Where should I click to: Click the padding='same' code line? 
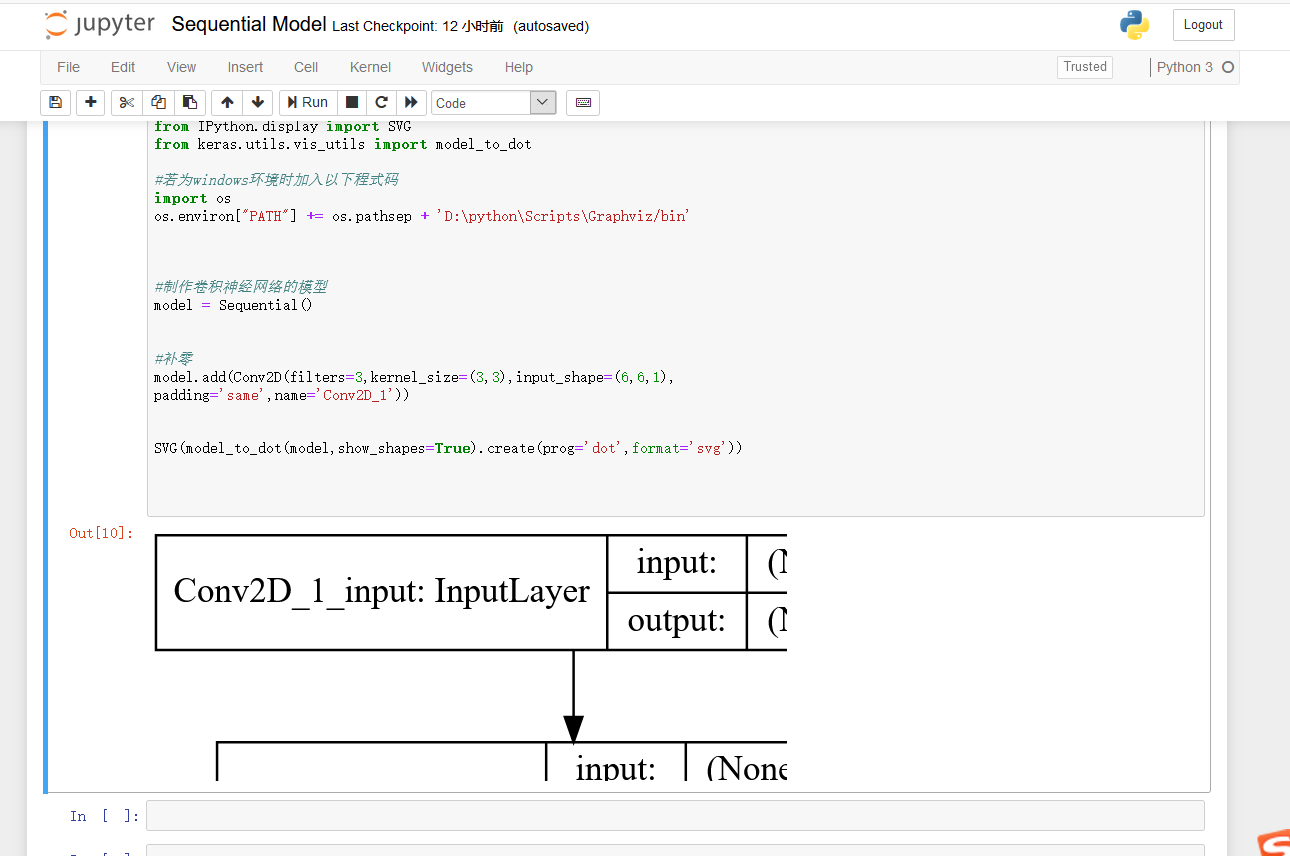pos(282,395)
